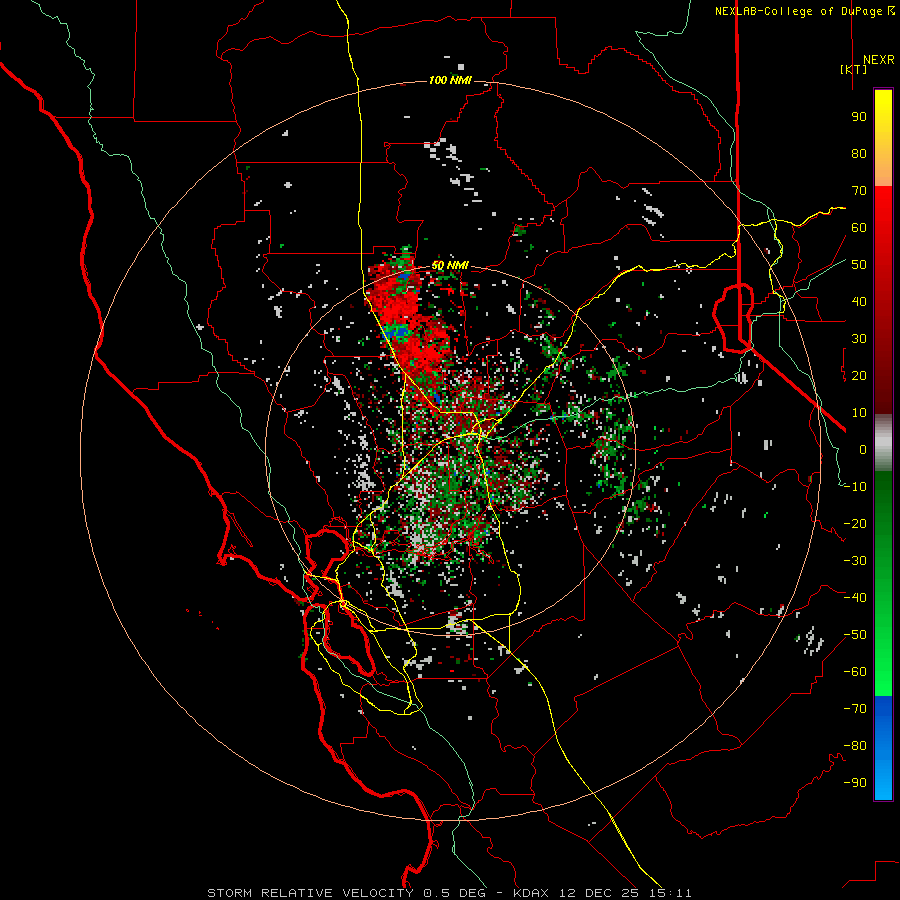Click the 20 value on the velocity scale
Screen dimensions: 900x900
[x=859, y=375]
